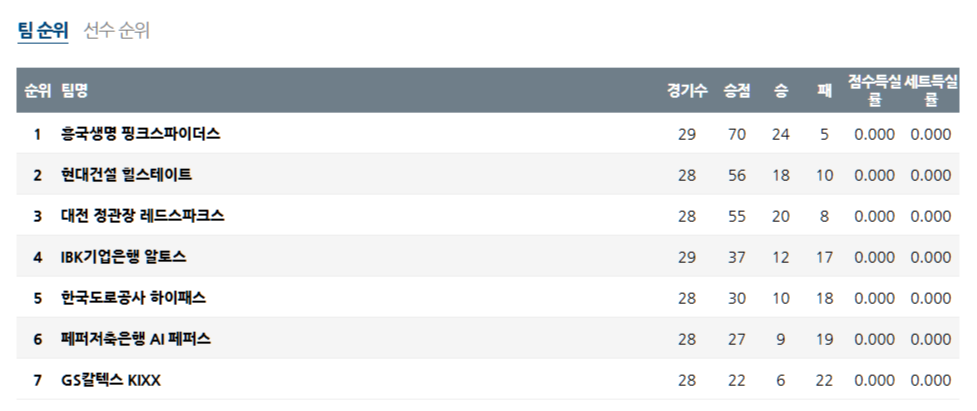Click 현대건설's 승점 value 56
Viewport: 977px width, 411px height.
tap(737, 175)
